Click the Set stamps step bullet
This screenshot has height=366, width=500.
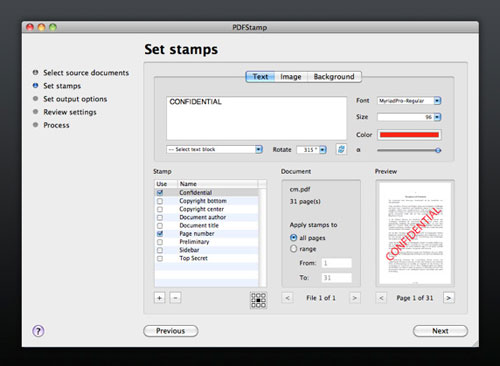[x=35, y=86]
